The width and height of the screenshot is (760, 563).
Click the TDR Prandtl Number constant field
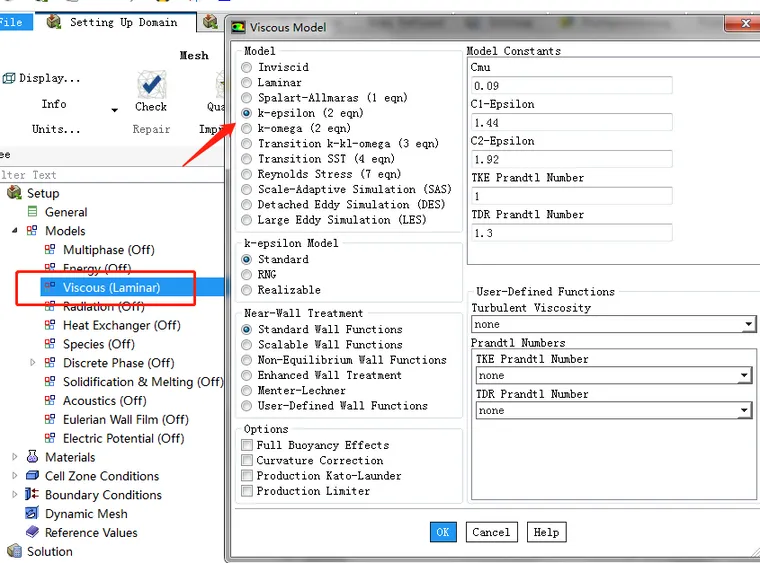(x=571, y=233)
